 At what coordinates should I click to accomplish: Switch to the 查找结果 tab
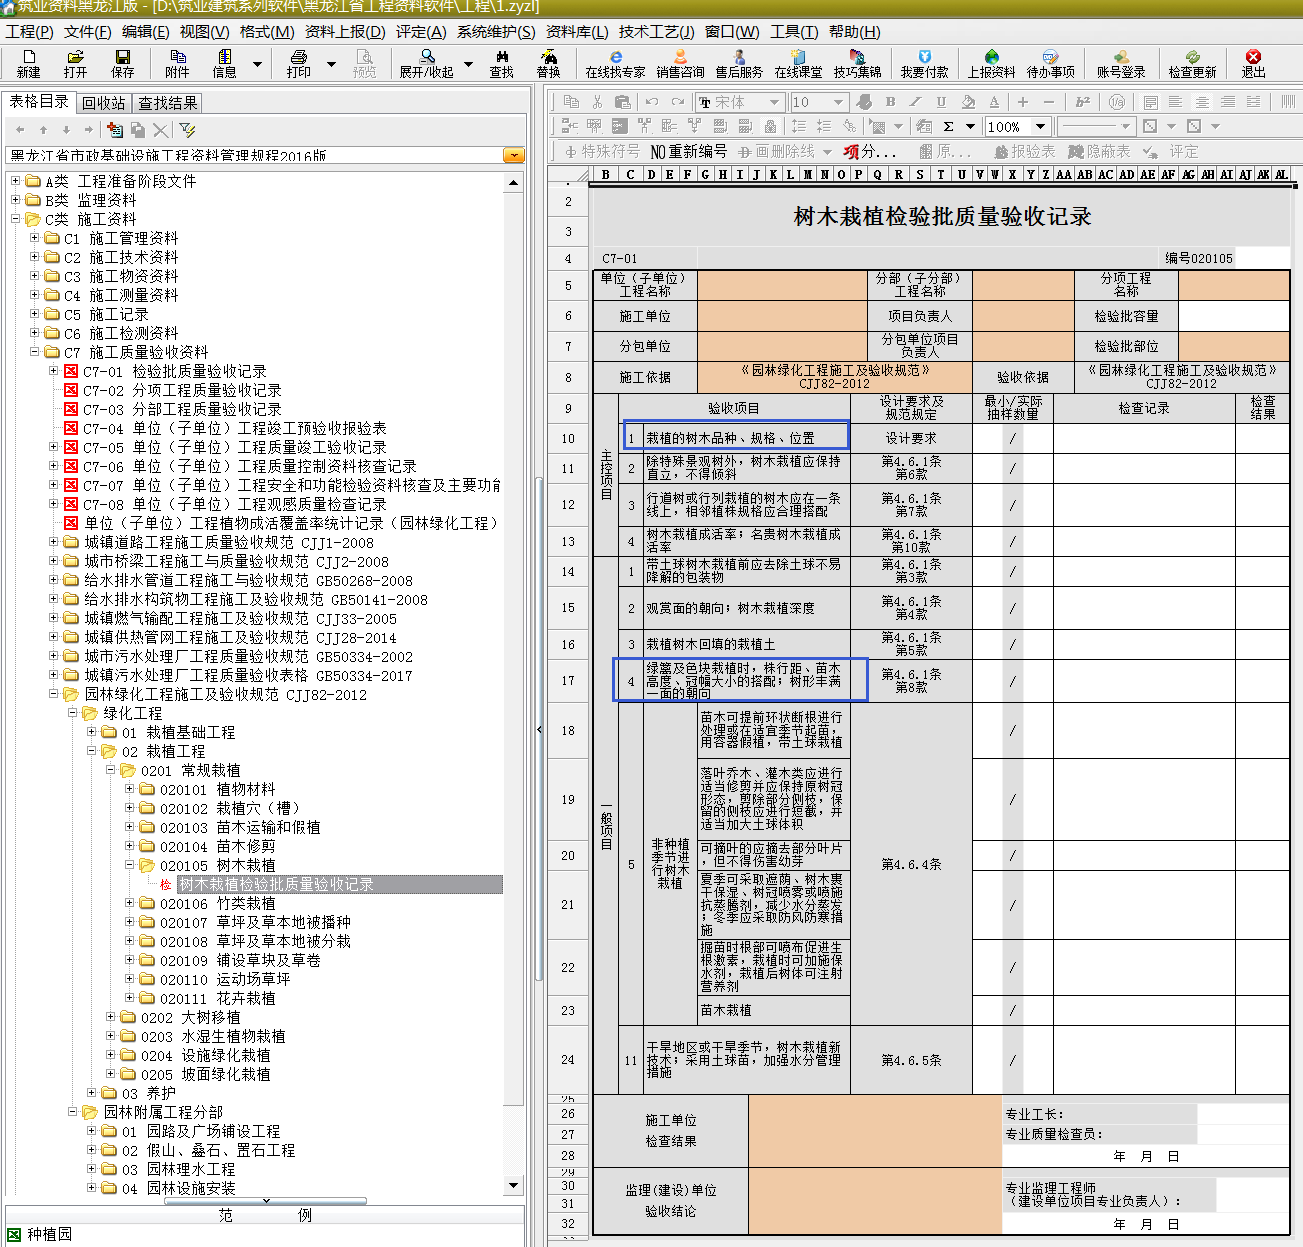pyautogui.click(x=167, y=103)
